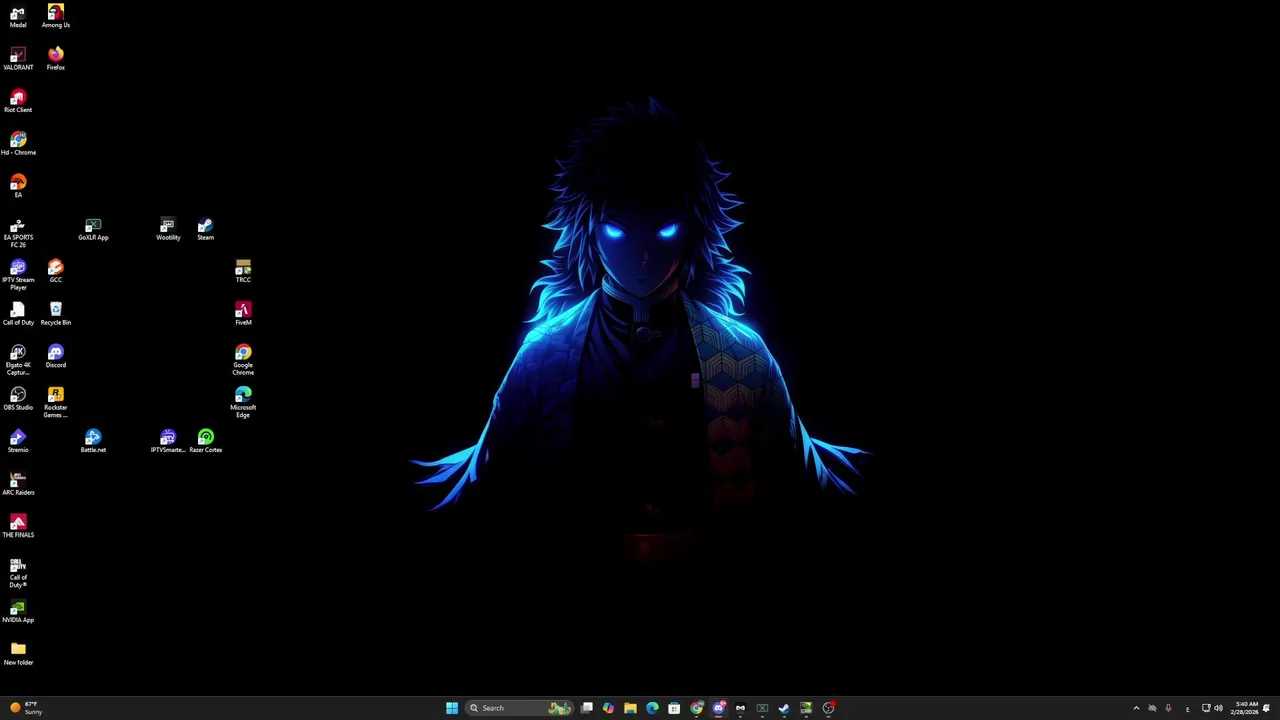The image size is (1280, 720).
Task: Select the ARC Raiders desktop shortcut
Action: point(18,484)
